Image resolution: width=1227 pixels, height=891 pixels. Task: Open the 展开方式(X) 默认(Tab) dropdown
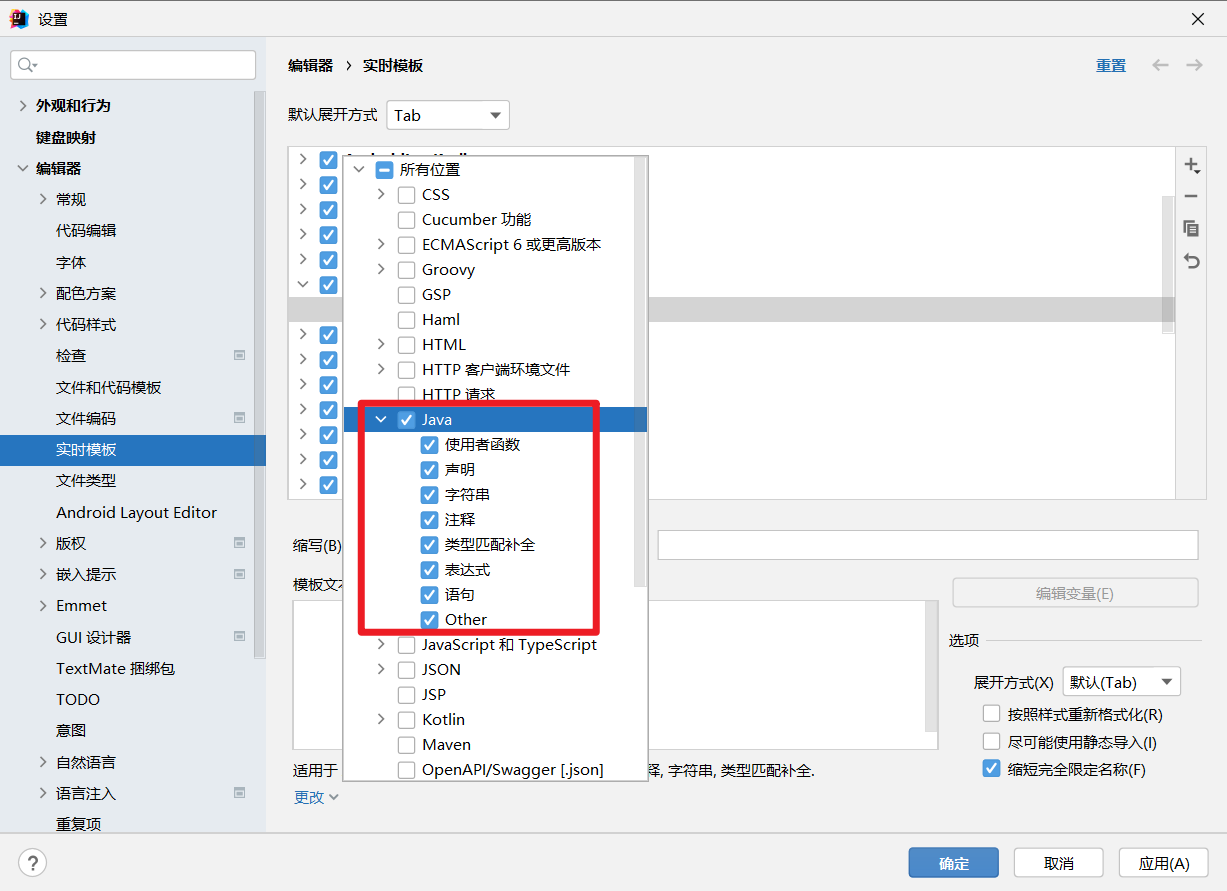coord(1121,682)
